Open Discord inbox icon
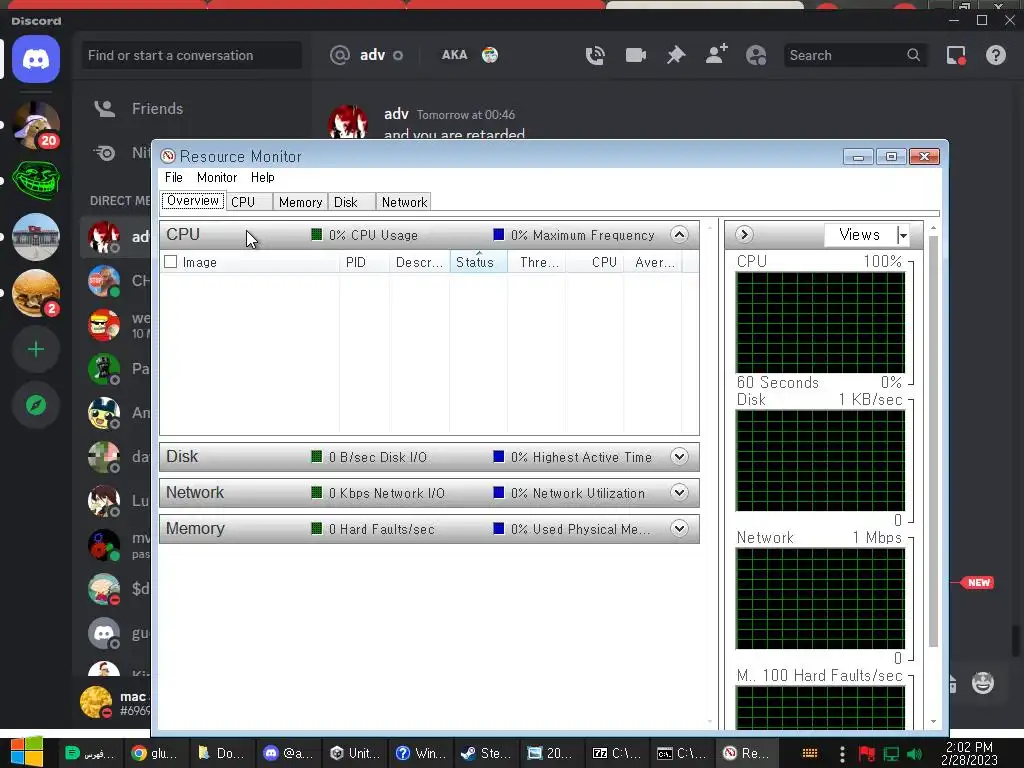1024x768 pixels. tap(956, 56)
